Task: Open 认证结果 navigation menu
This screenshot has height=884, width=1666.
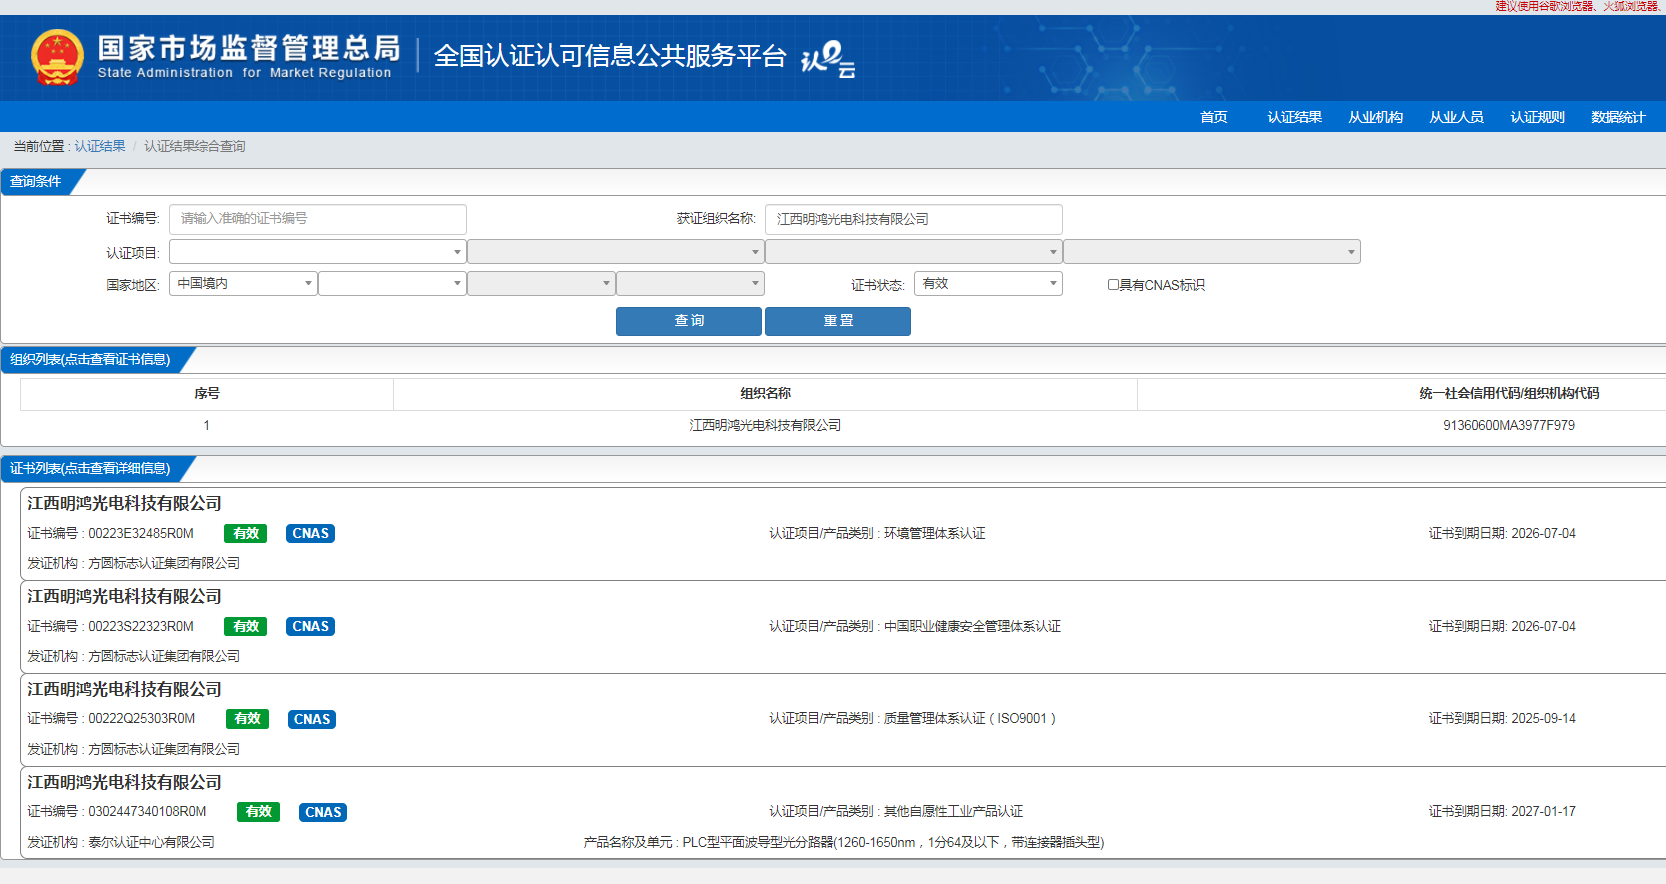Action: 1294,117
